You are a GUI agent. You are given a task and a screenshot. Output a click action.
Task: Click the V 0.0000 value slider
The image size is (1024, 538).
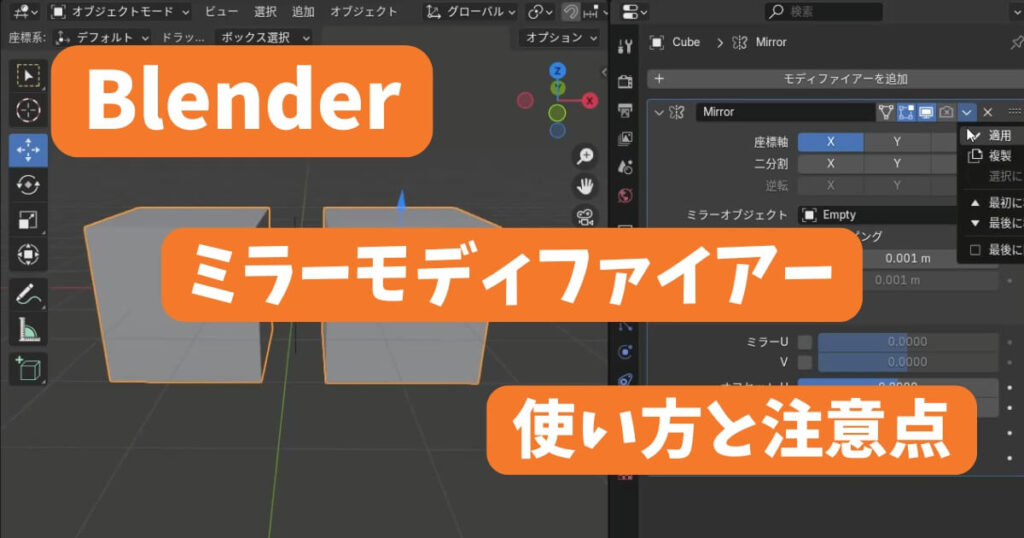click(x=908, y=362)
